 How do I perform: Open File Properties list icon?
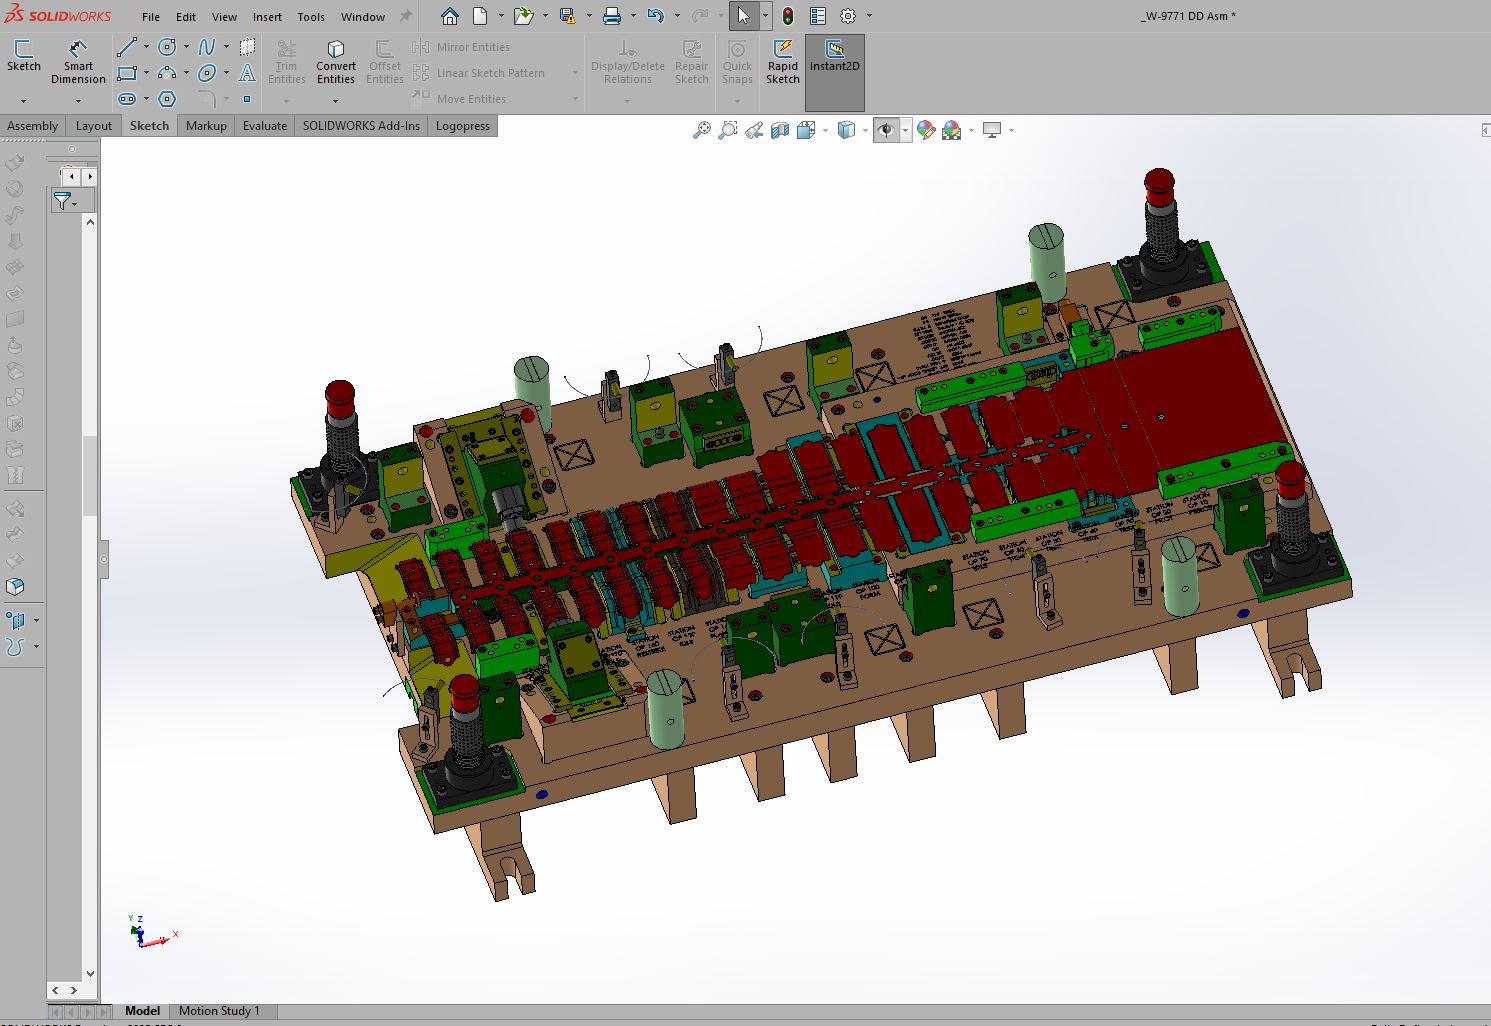pos(818,16)
